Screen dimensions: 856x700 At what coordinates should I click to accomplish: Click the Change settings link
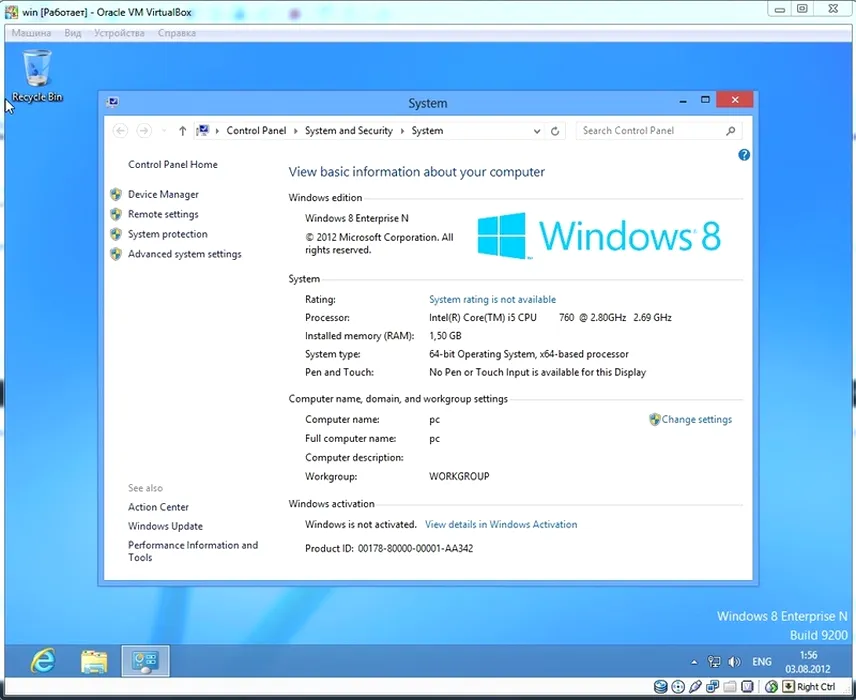(x=697, y=419)
